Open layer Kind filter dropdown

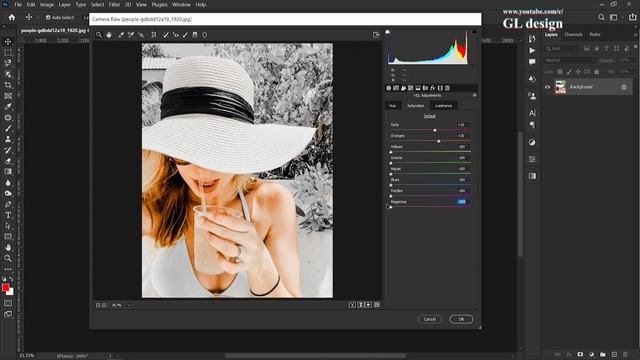point(561,49)
